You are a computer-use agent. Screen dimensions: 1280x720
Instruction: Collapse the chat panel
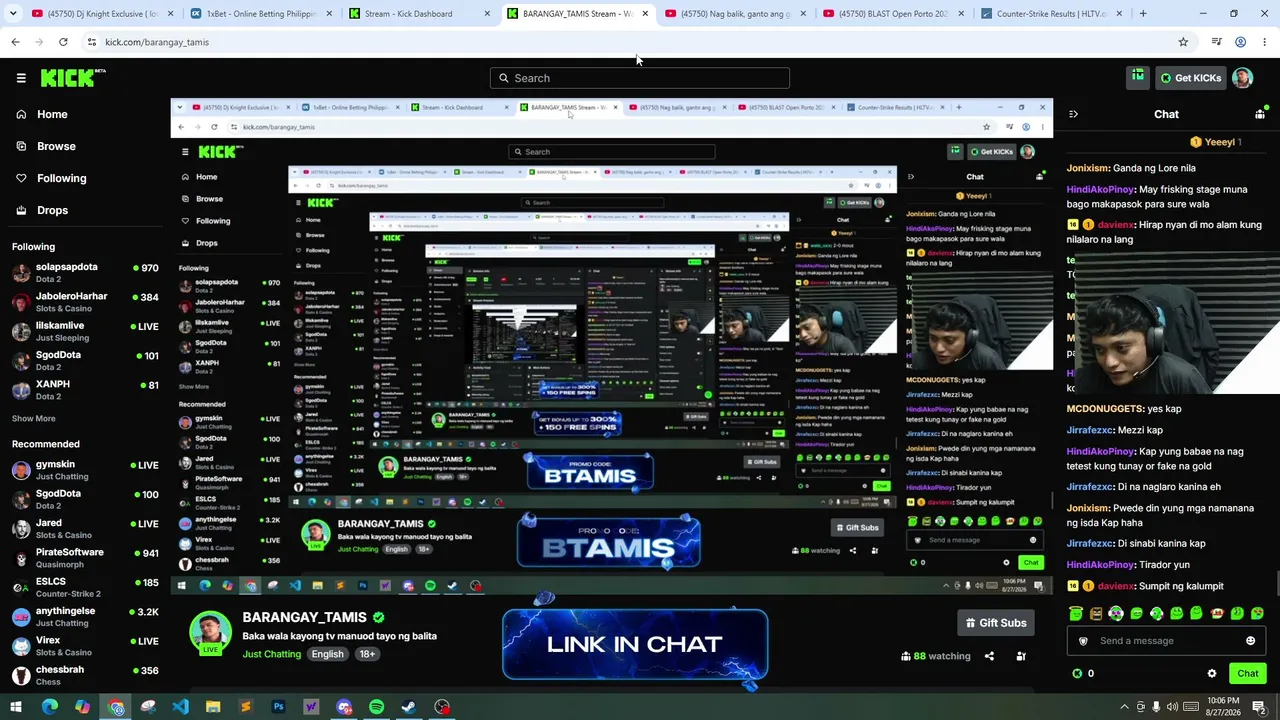click(x=1073, y=114)
